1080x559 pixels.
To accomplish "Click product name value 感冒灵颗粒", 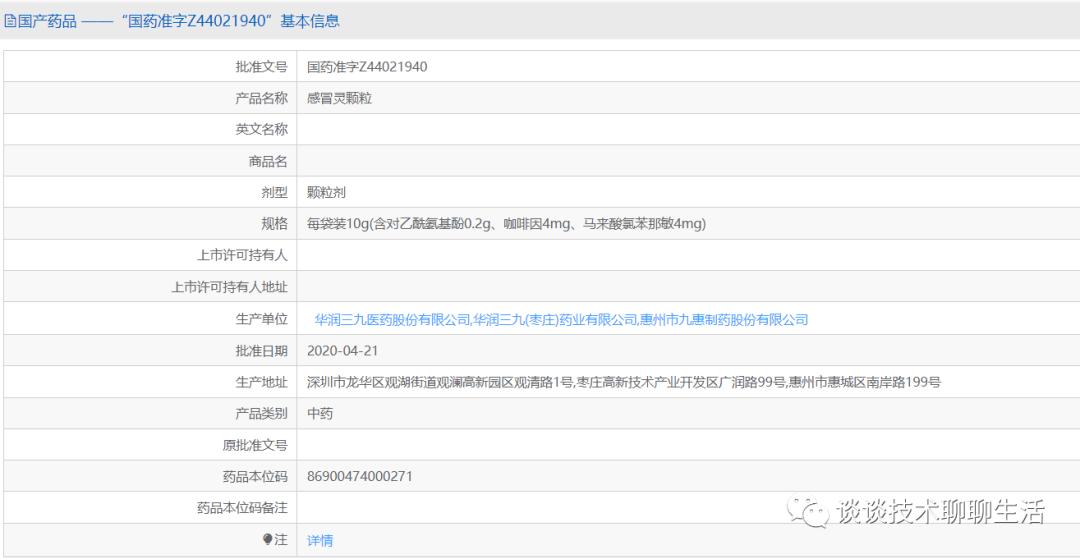I will [x=340, y=98].
